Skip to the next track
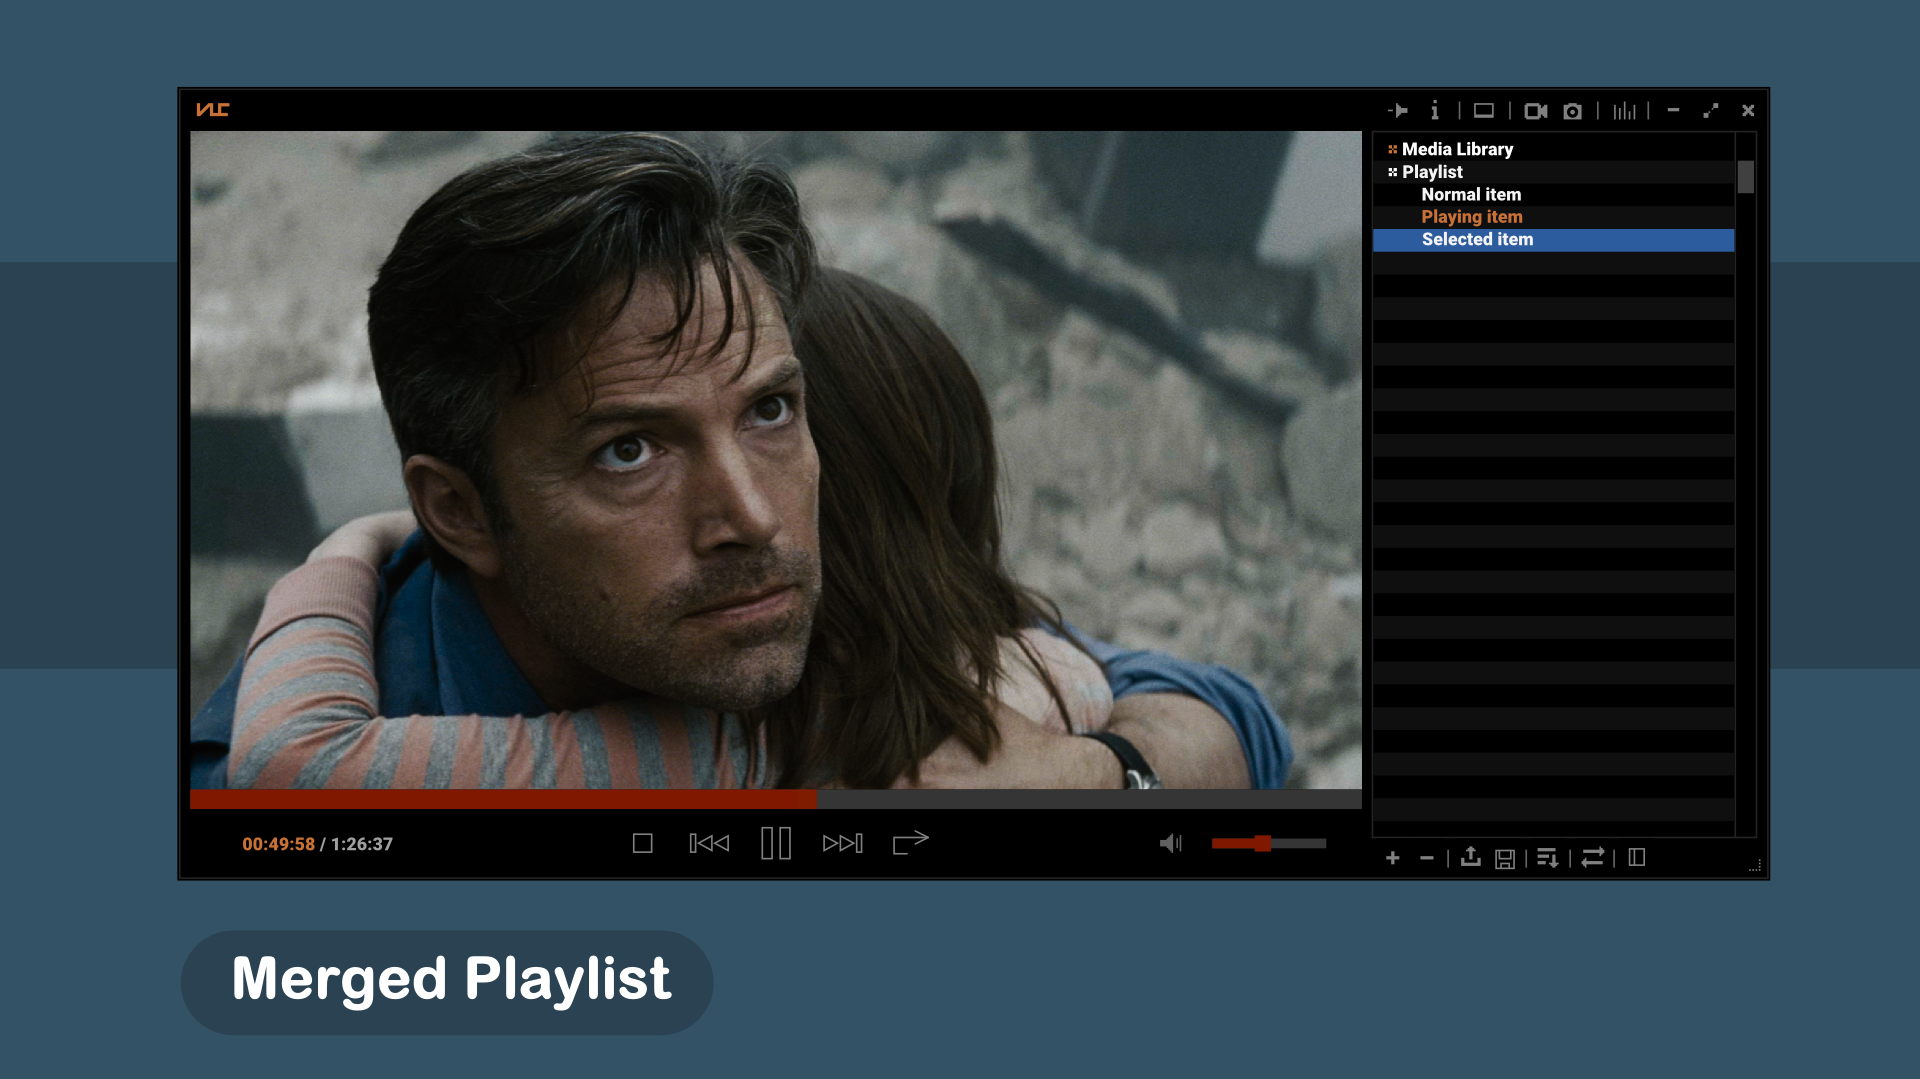This screenshot has height=1079, width=1920. coord(843,843)
